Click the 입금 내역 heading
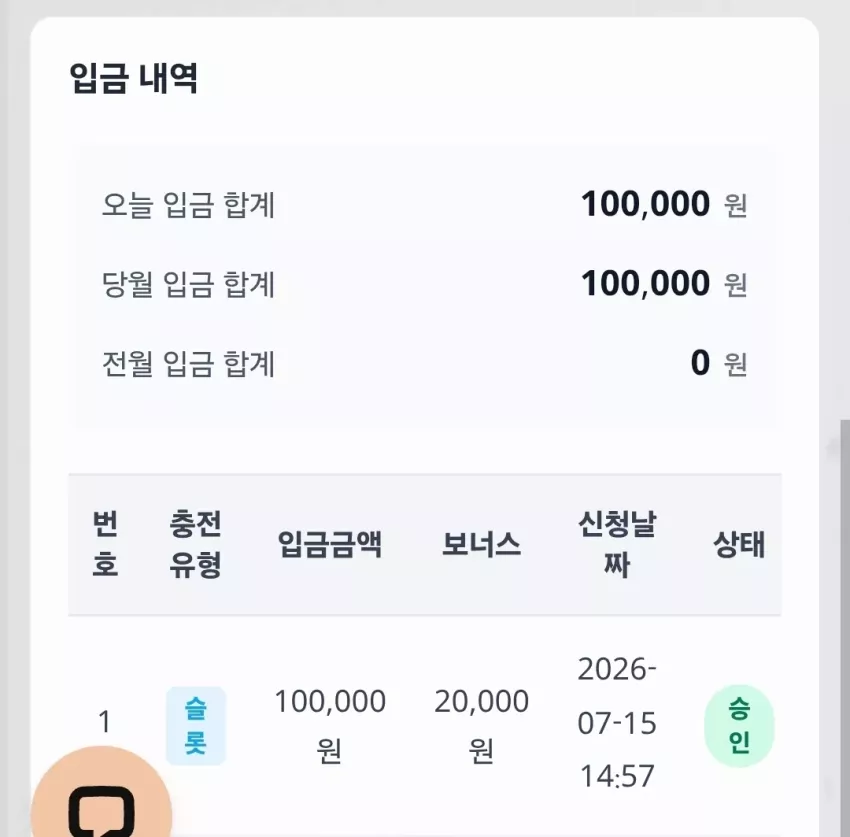This screenshot has height=837, width=850. [x=133, y=78]
